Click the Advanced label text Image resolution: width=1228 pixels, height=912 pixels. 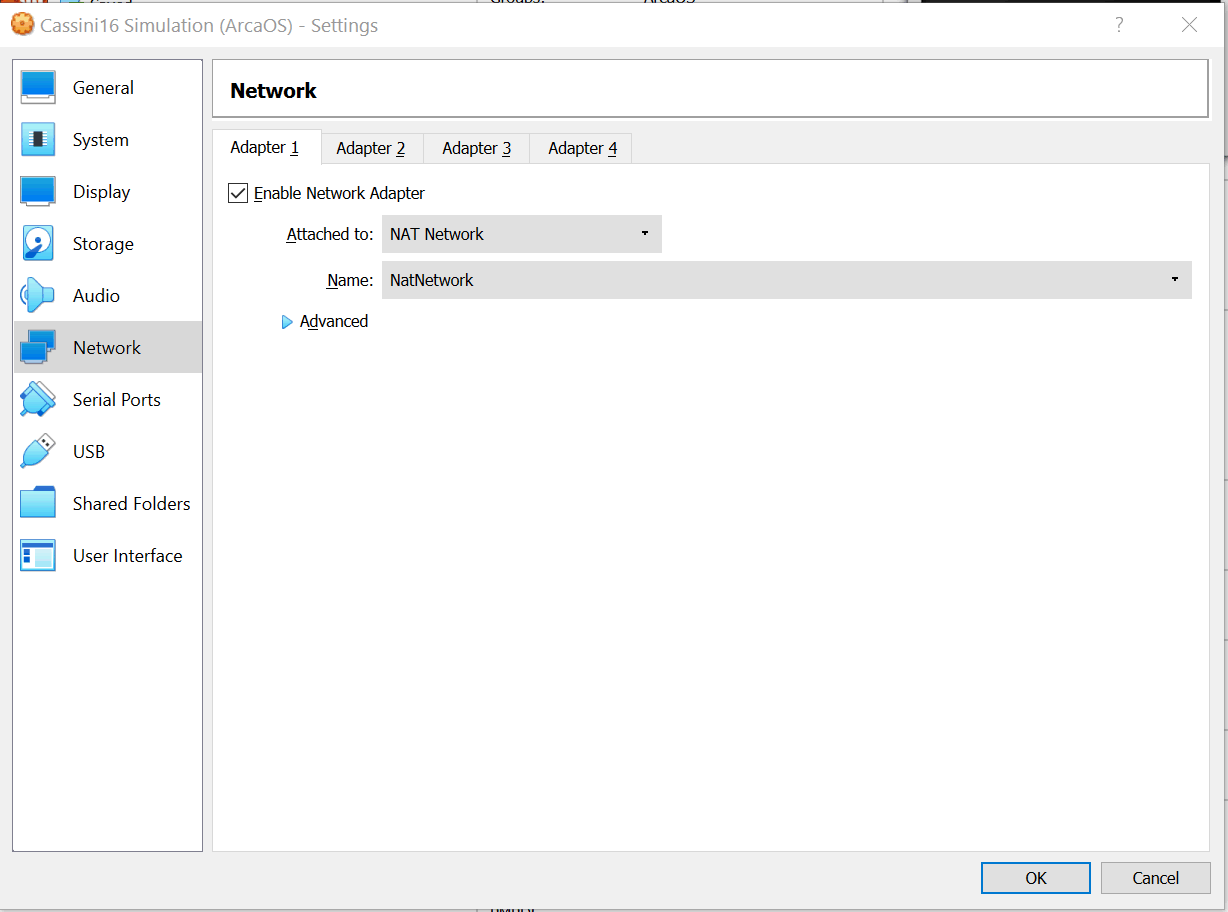pos(334,321)
